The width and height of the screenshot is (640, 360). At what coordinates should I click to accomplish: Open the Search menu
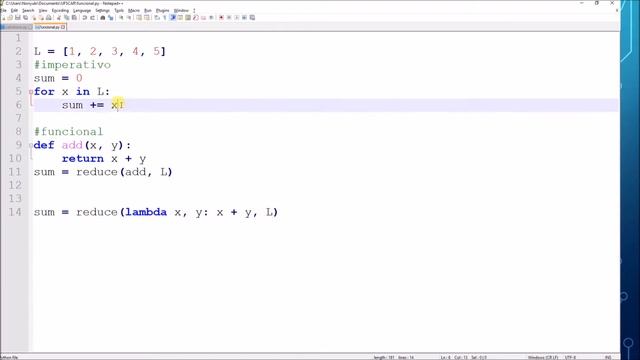click(x=28, y=10)
